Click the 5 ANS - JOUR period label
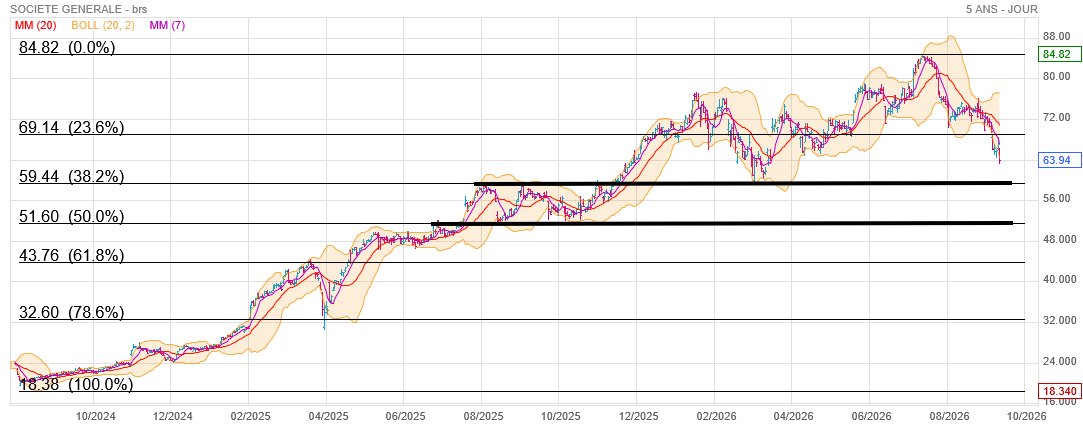This screenshot has height=426, width=1083. coord(1001,9)
